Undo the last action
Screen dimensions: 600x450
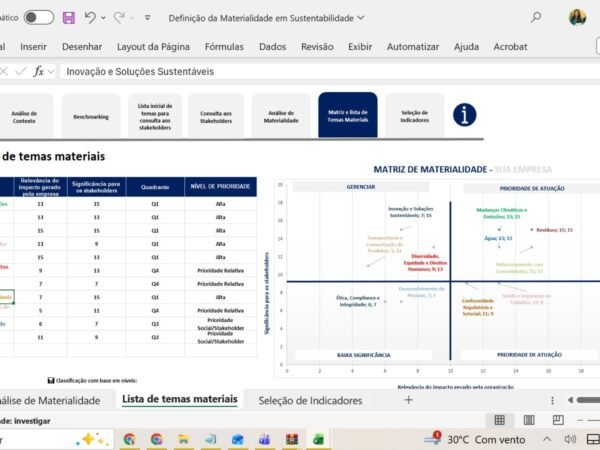[90, 18]
